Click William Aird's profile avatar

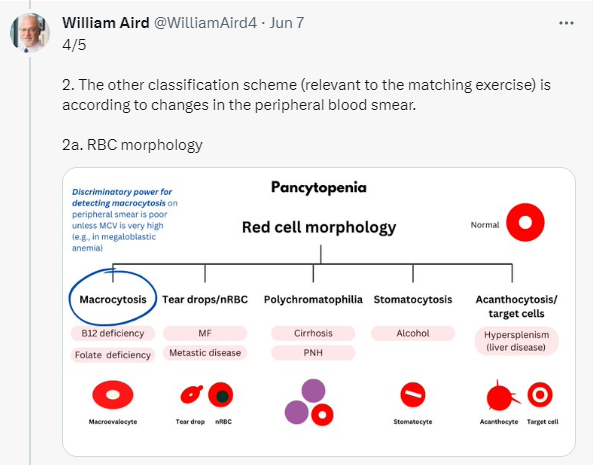[x=30, y=32]
